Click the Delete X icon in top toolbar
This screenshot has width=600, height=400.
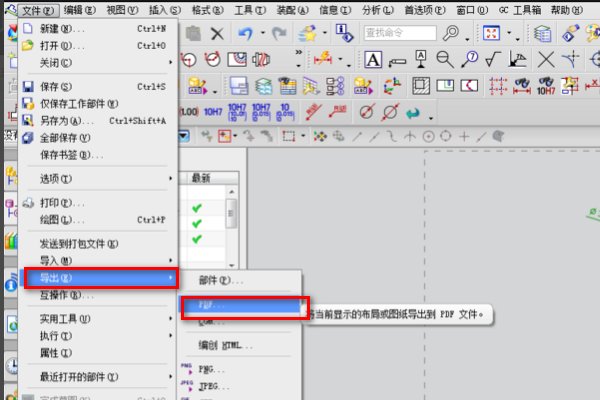(x=217, y=34)
